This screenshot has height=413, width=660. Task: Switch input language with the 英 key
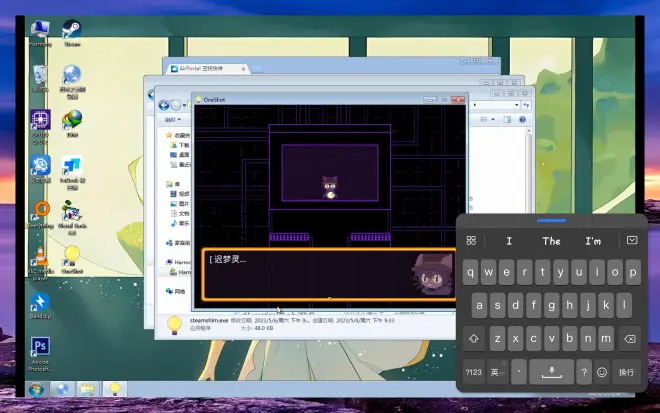497,372
